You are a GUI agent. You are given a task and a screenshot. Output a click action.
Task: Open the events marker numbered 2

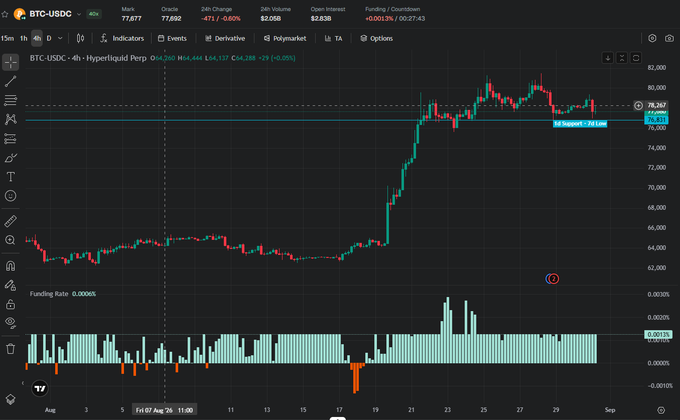(x=553, y=279)
